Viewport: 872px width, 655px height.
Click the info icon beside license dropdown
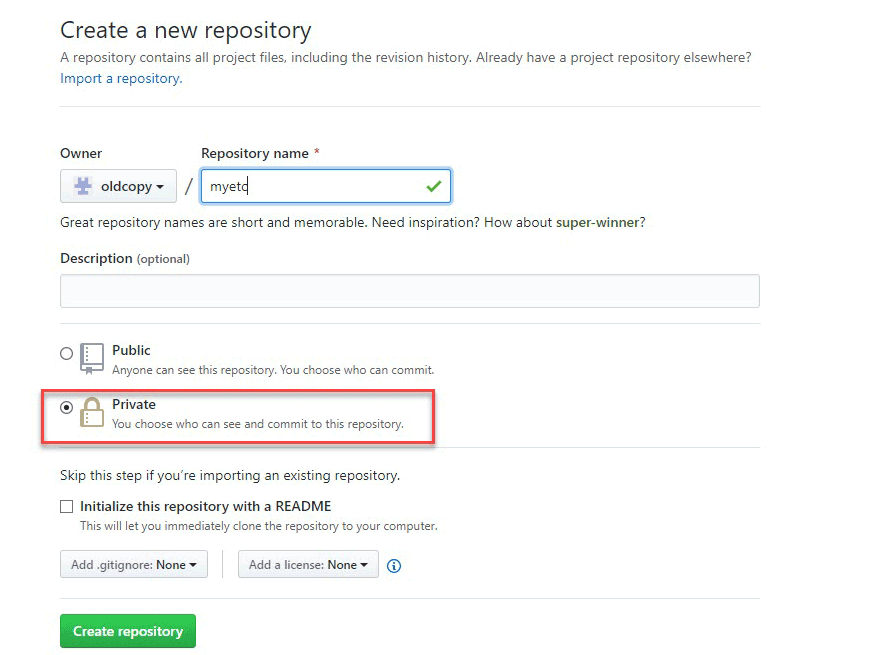tap(394, 566)
